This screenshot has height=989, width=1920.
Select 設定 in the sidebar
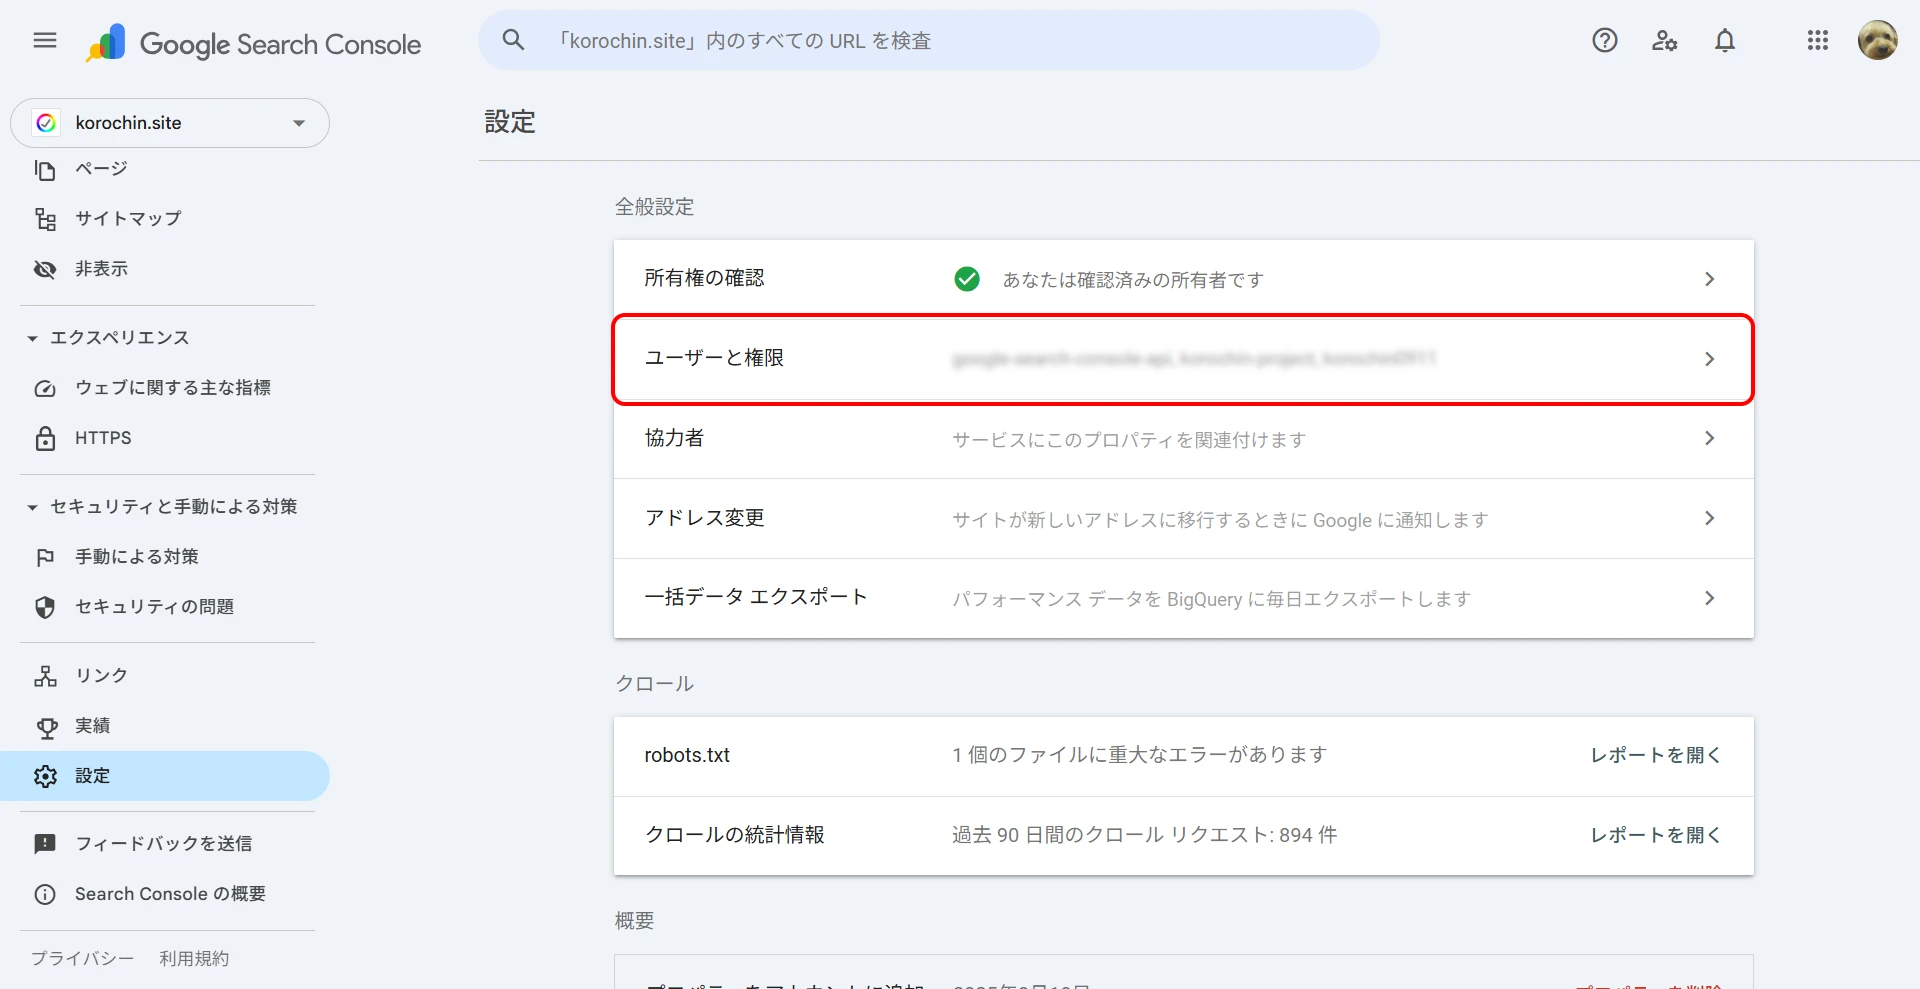[92, 776]
